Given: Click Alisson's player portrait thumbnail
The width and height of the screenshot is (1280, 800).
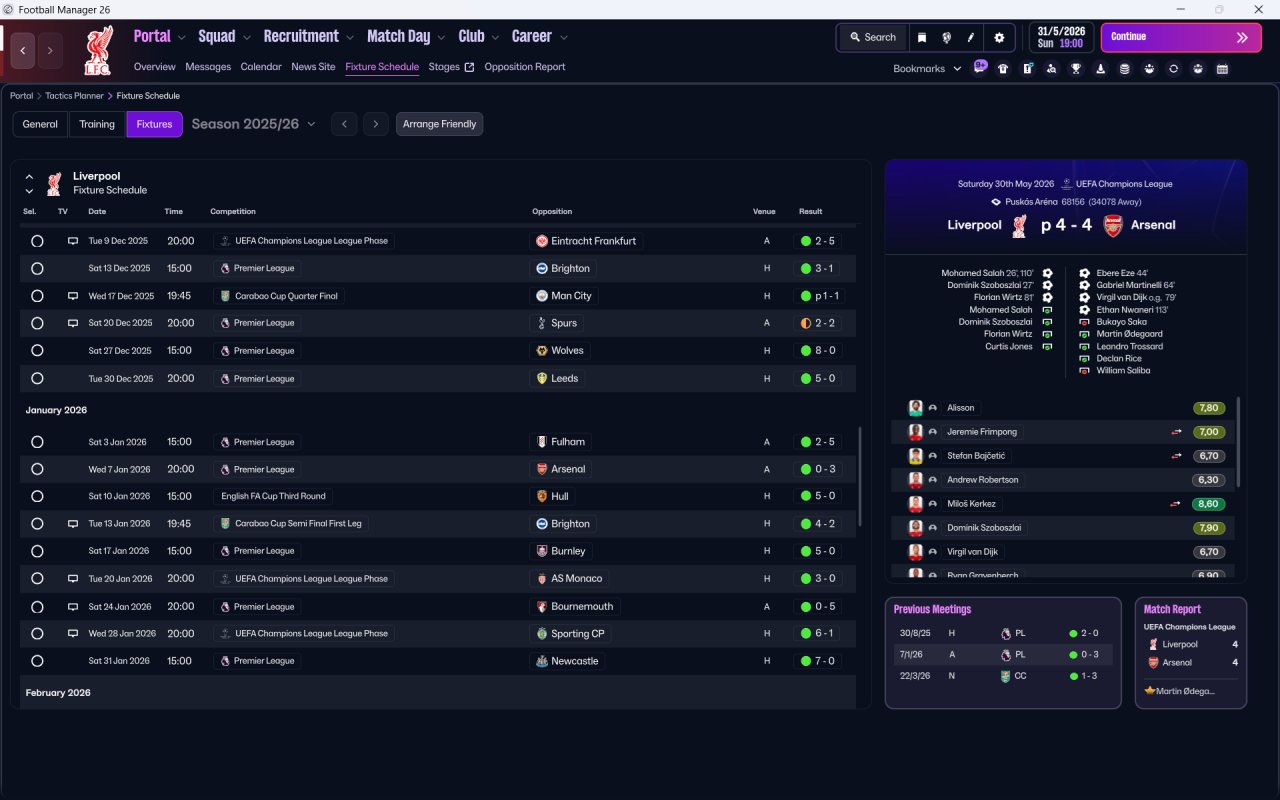Looking at the screenshot, I should [x=915, y=408].
